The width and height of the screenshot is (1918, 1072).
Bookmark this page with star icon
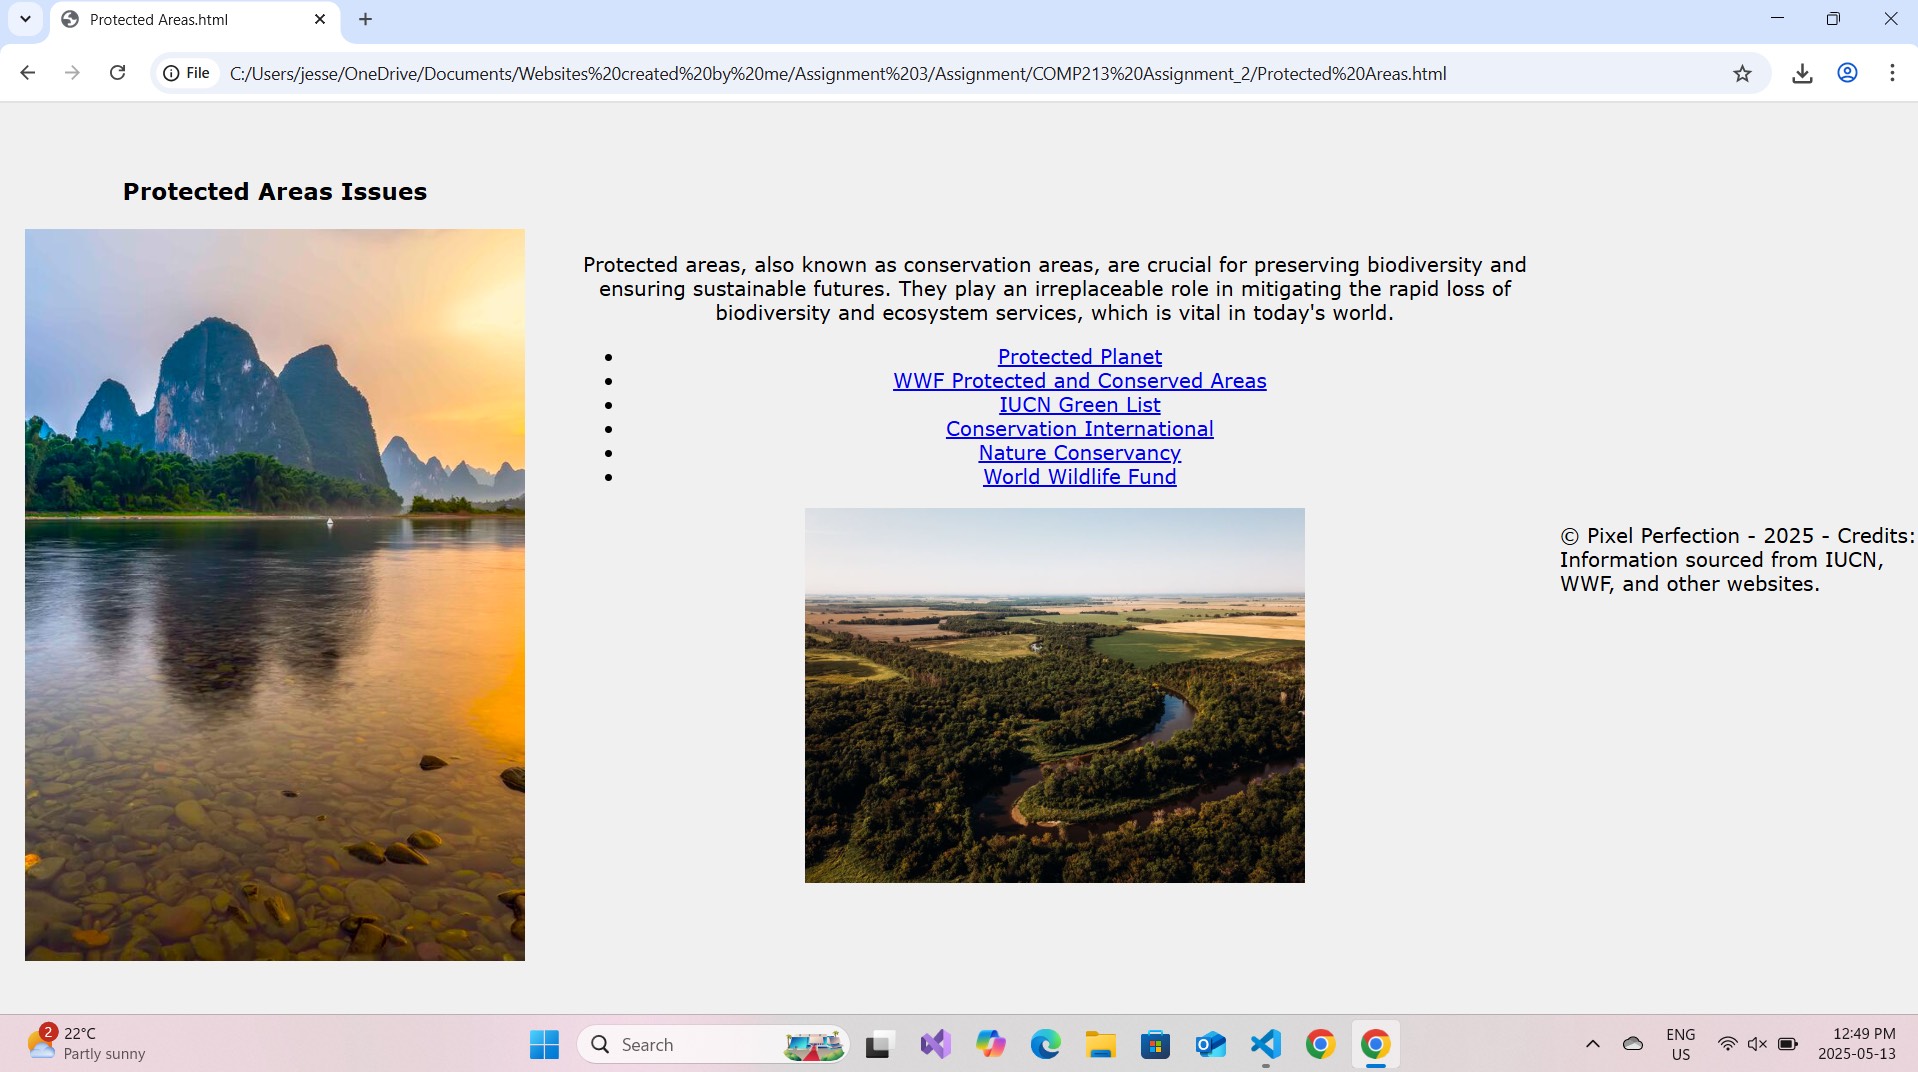click(x=1742, y=73)
